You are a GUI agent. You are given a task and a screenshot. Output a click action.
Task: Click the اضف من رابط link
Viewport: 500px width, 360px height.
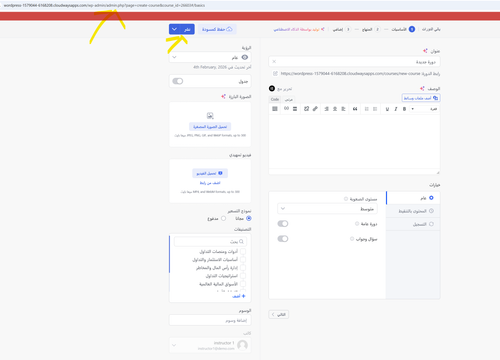pos(210,183)
